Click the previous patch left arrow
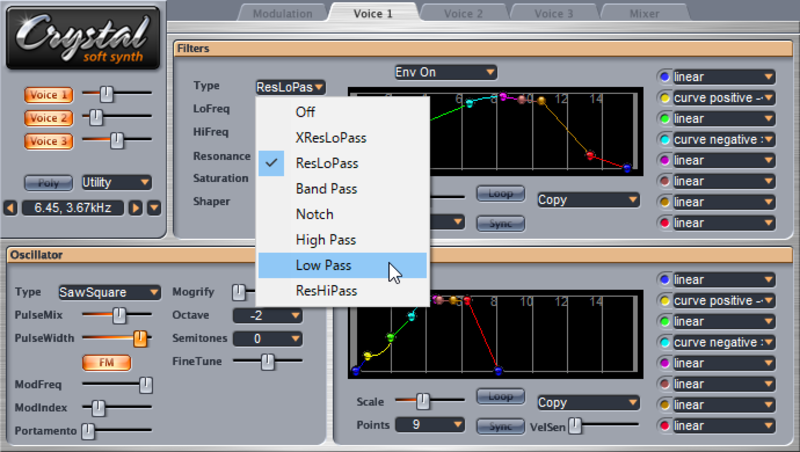800x452 pixels. (x=10, y=208)
